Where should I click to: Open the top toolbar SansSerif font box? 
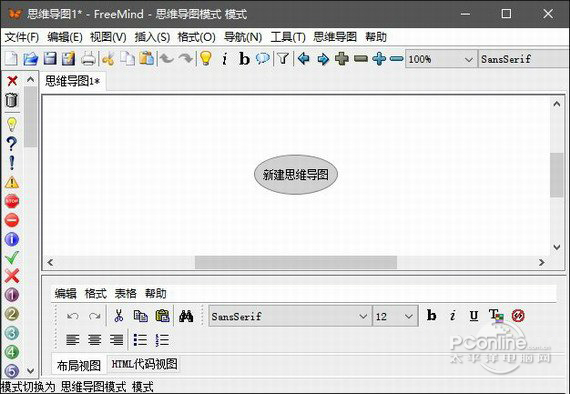(x=523, y=59)
